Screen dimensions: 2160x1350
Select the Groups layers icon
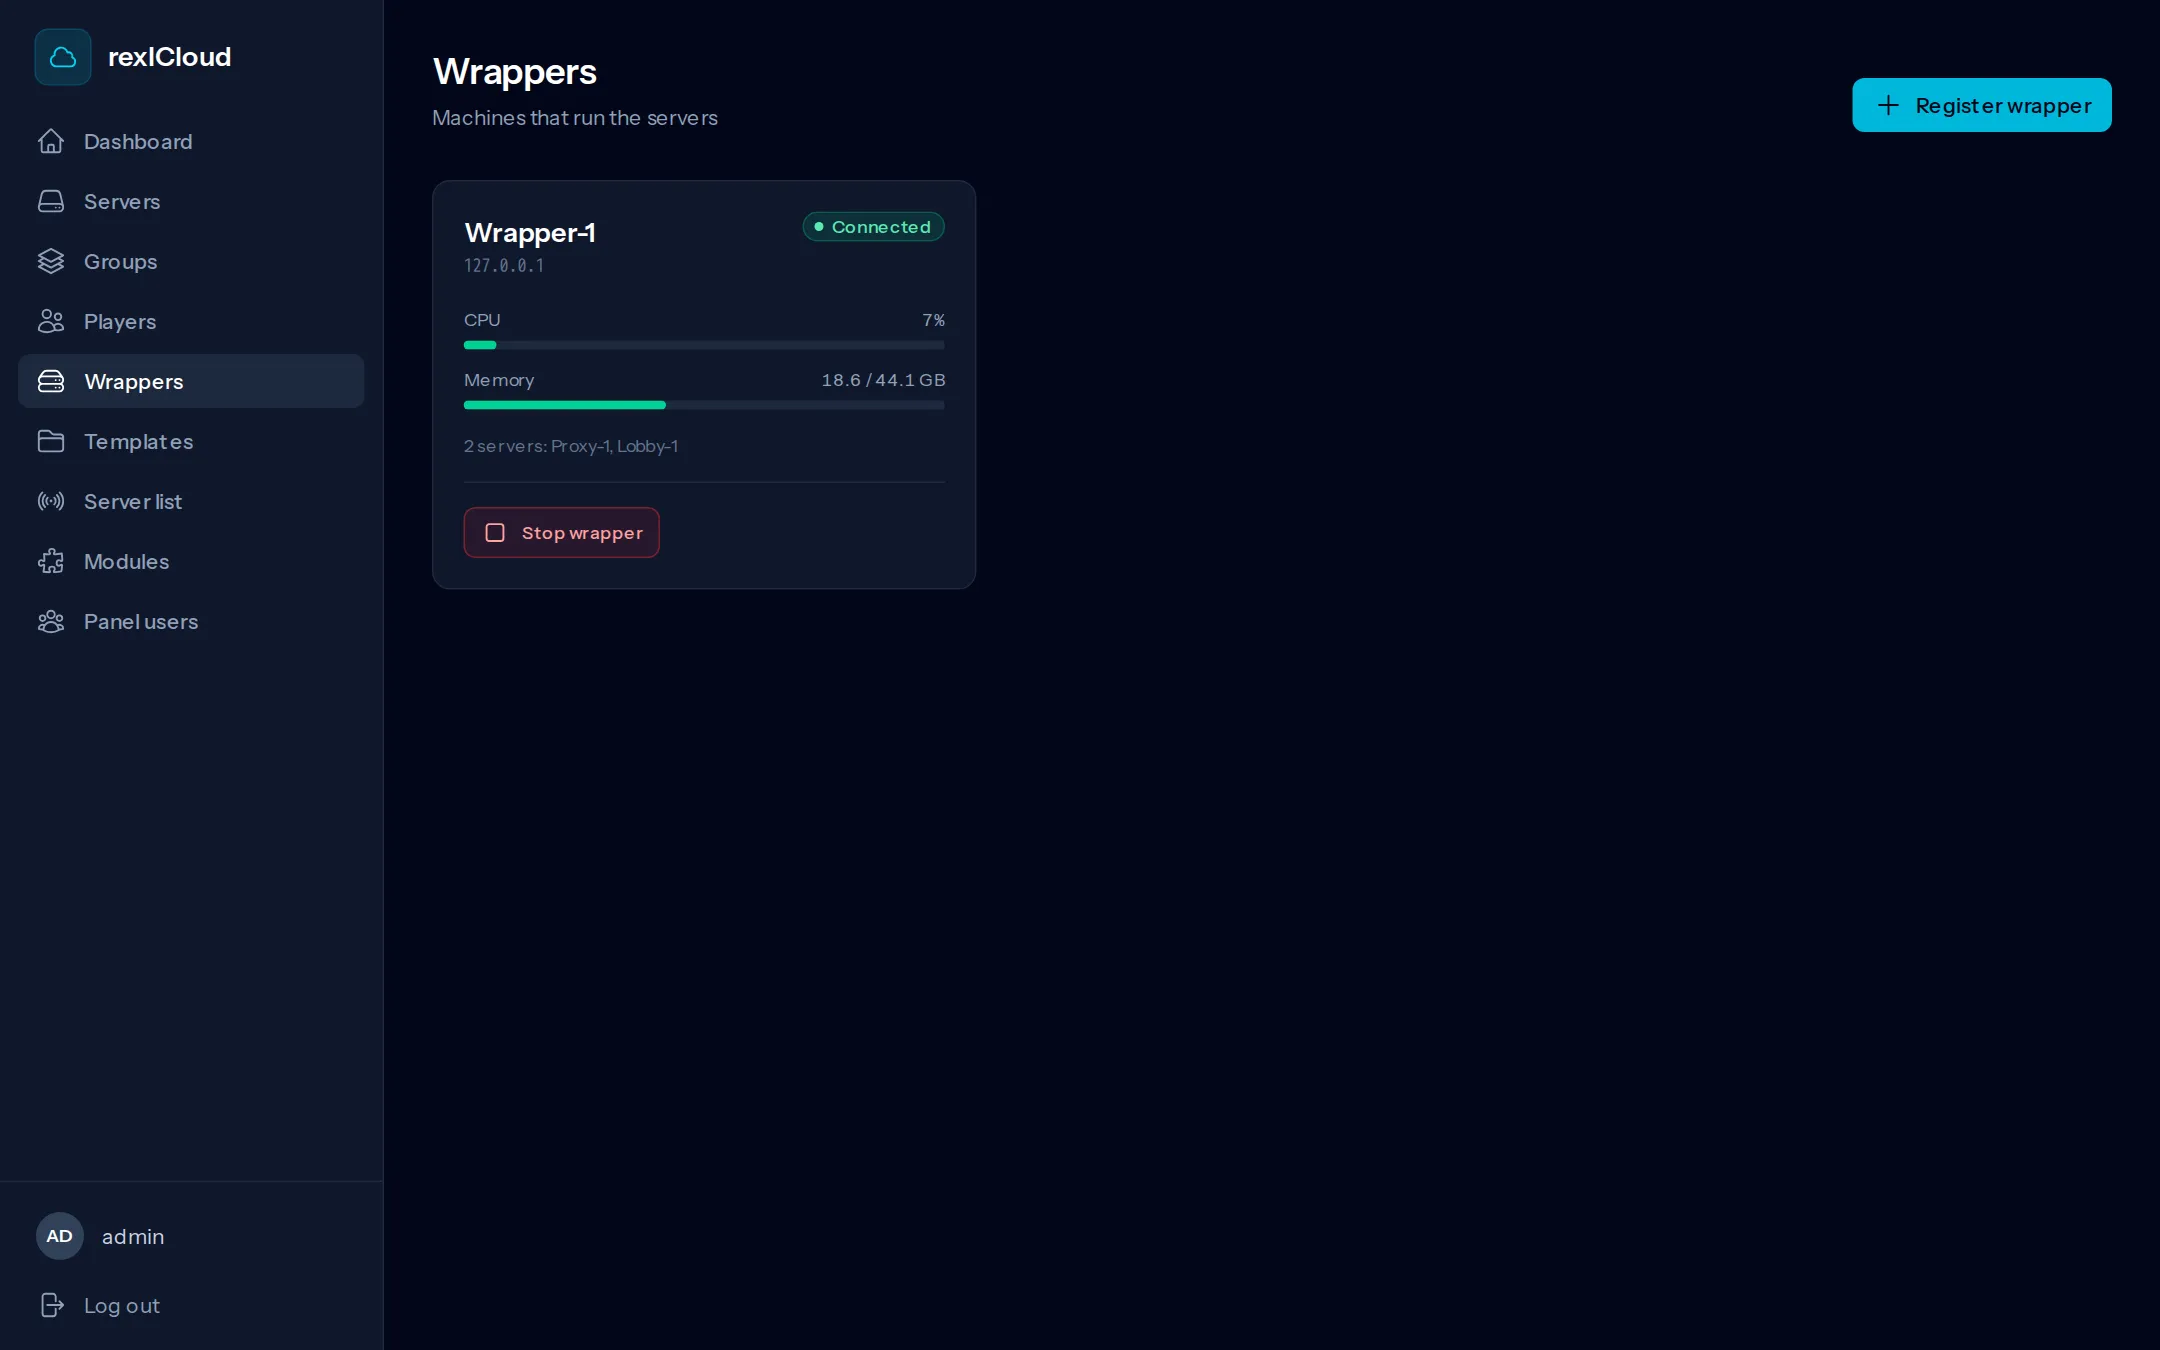pos(51,262)
